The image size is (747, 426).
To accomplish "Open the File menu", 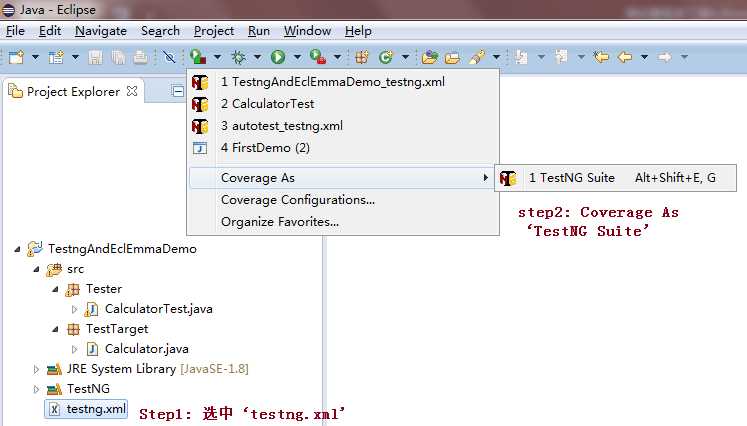I will tap(15, 31).
